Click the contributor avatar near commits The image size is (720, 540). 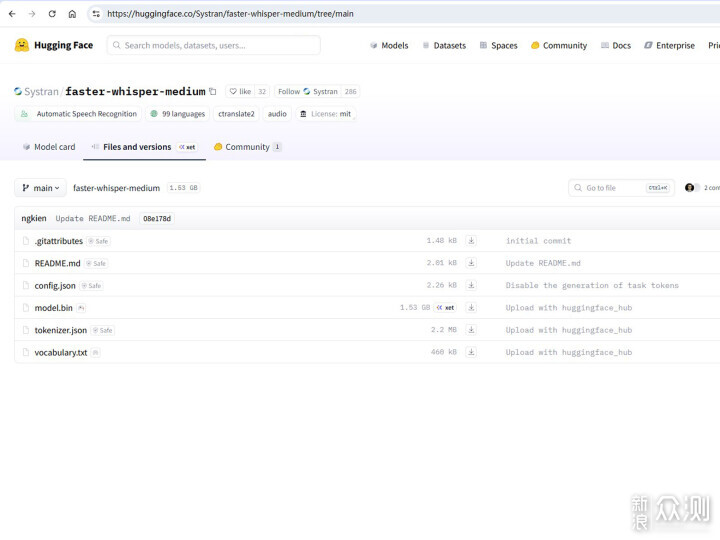click(689, 188)
